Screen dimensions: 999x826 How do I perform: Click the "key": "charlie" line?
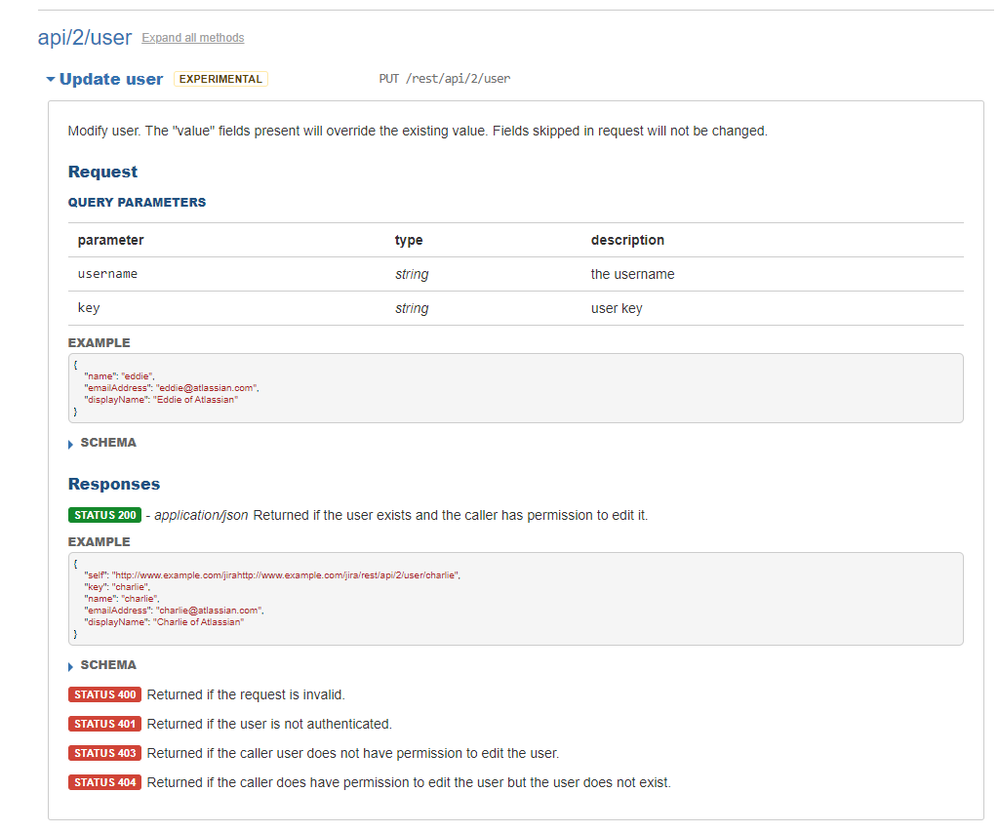(117, 587)
